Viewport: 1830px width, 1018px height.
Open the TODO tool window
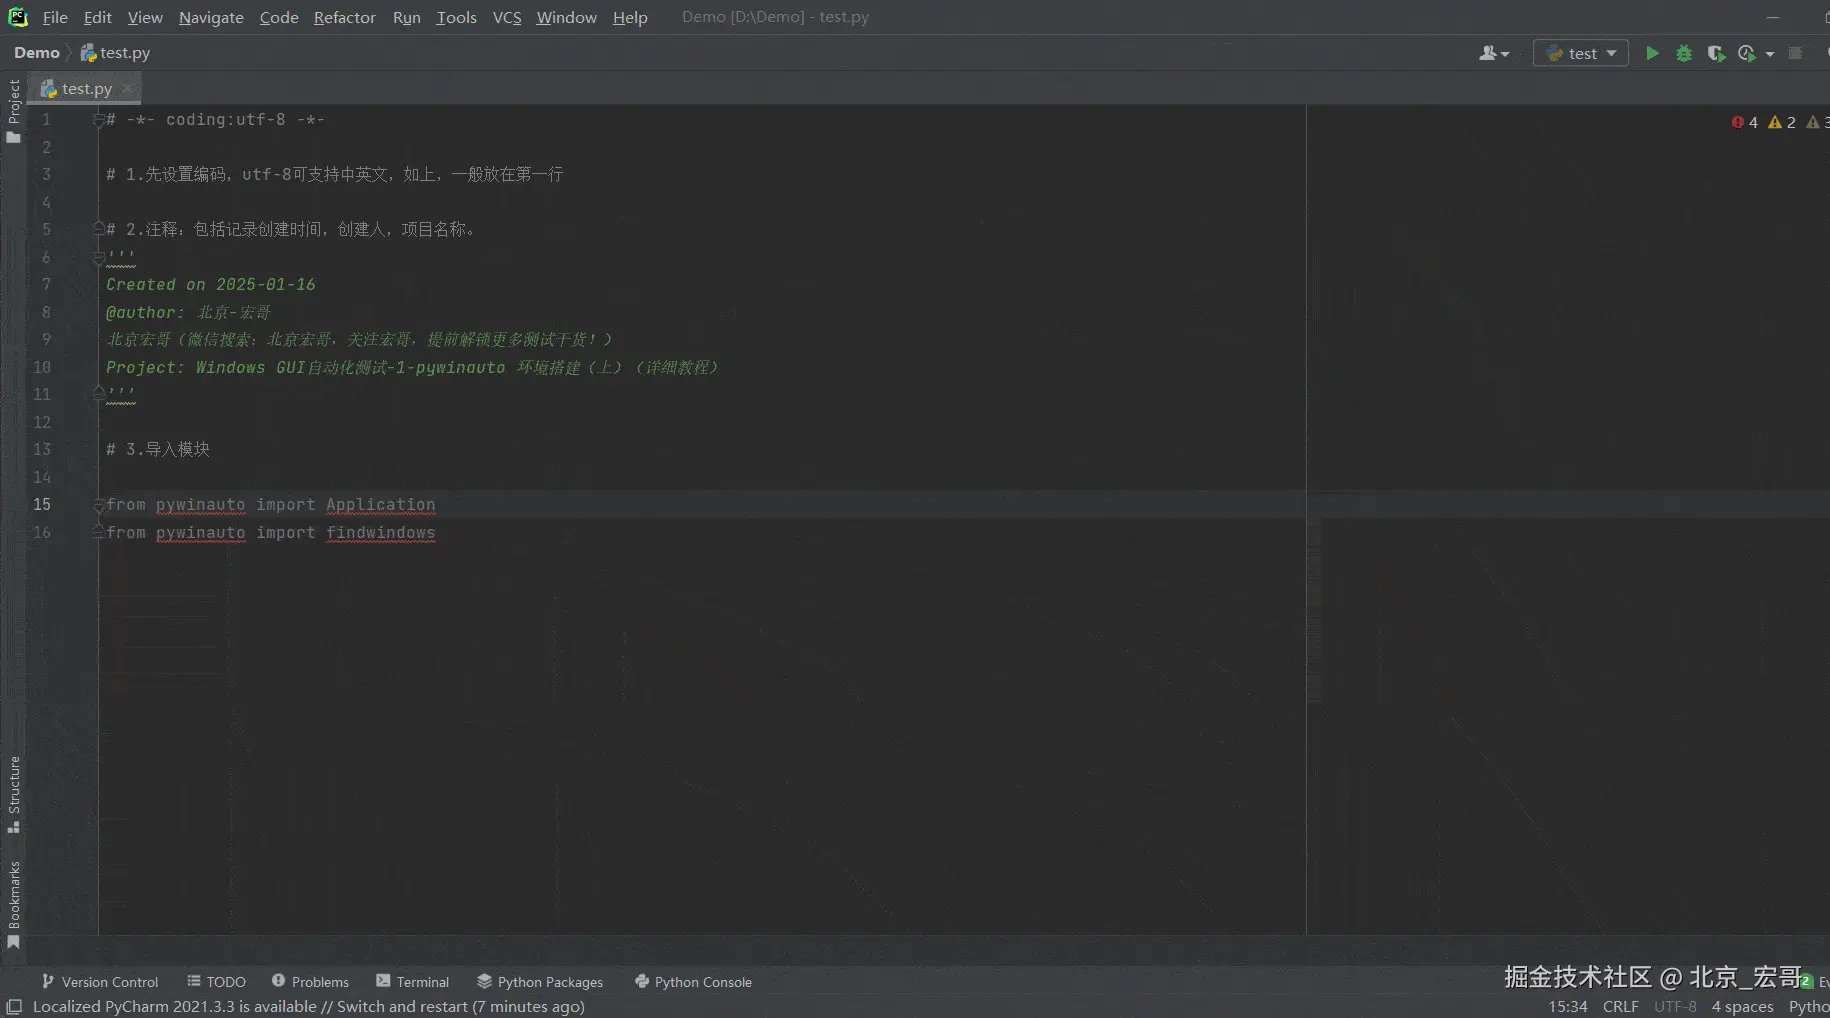[x=216, y=982]
